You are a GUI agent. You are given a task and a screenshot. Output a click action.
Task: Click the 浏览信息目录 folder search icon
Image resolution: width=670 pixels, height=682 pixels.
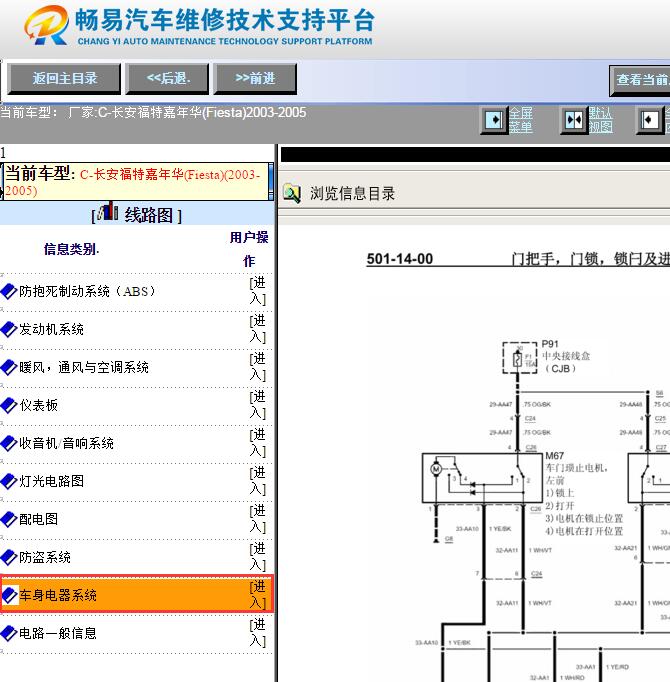click(x=292, y=194)
